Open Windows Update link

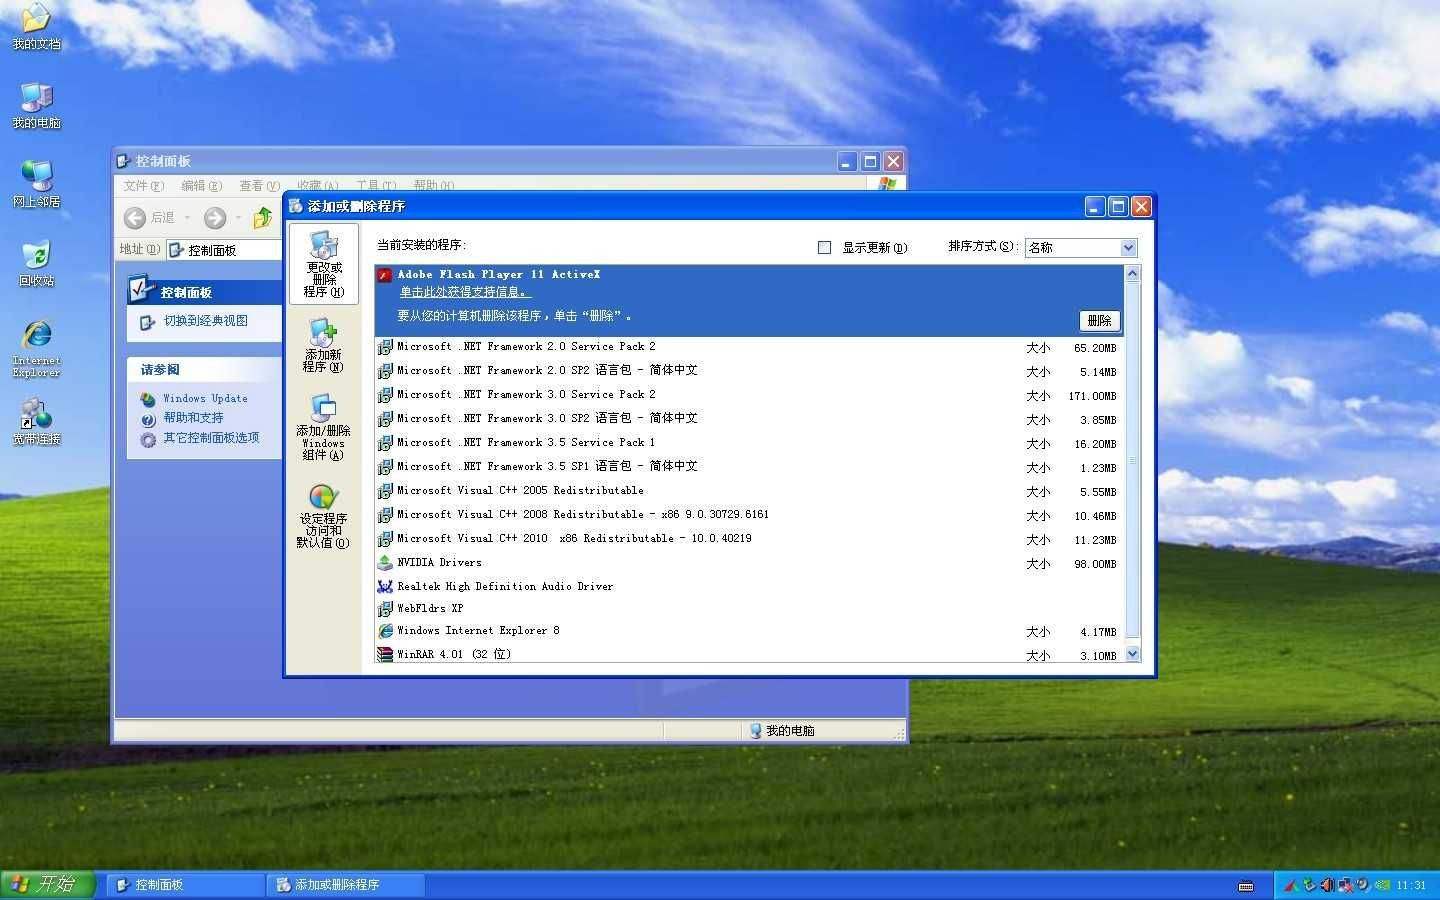tap(205, 398)
